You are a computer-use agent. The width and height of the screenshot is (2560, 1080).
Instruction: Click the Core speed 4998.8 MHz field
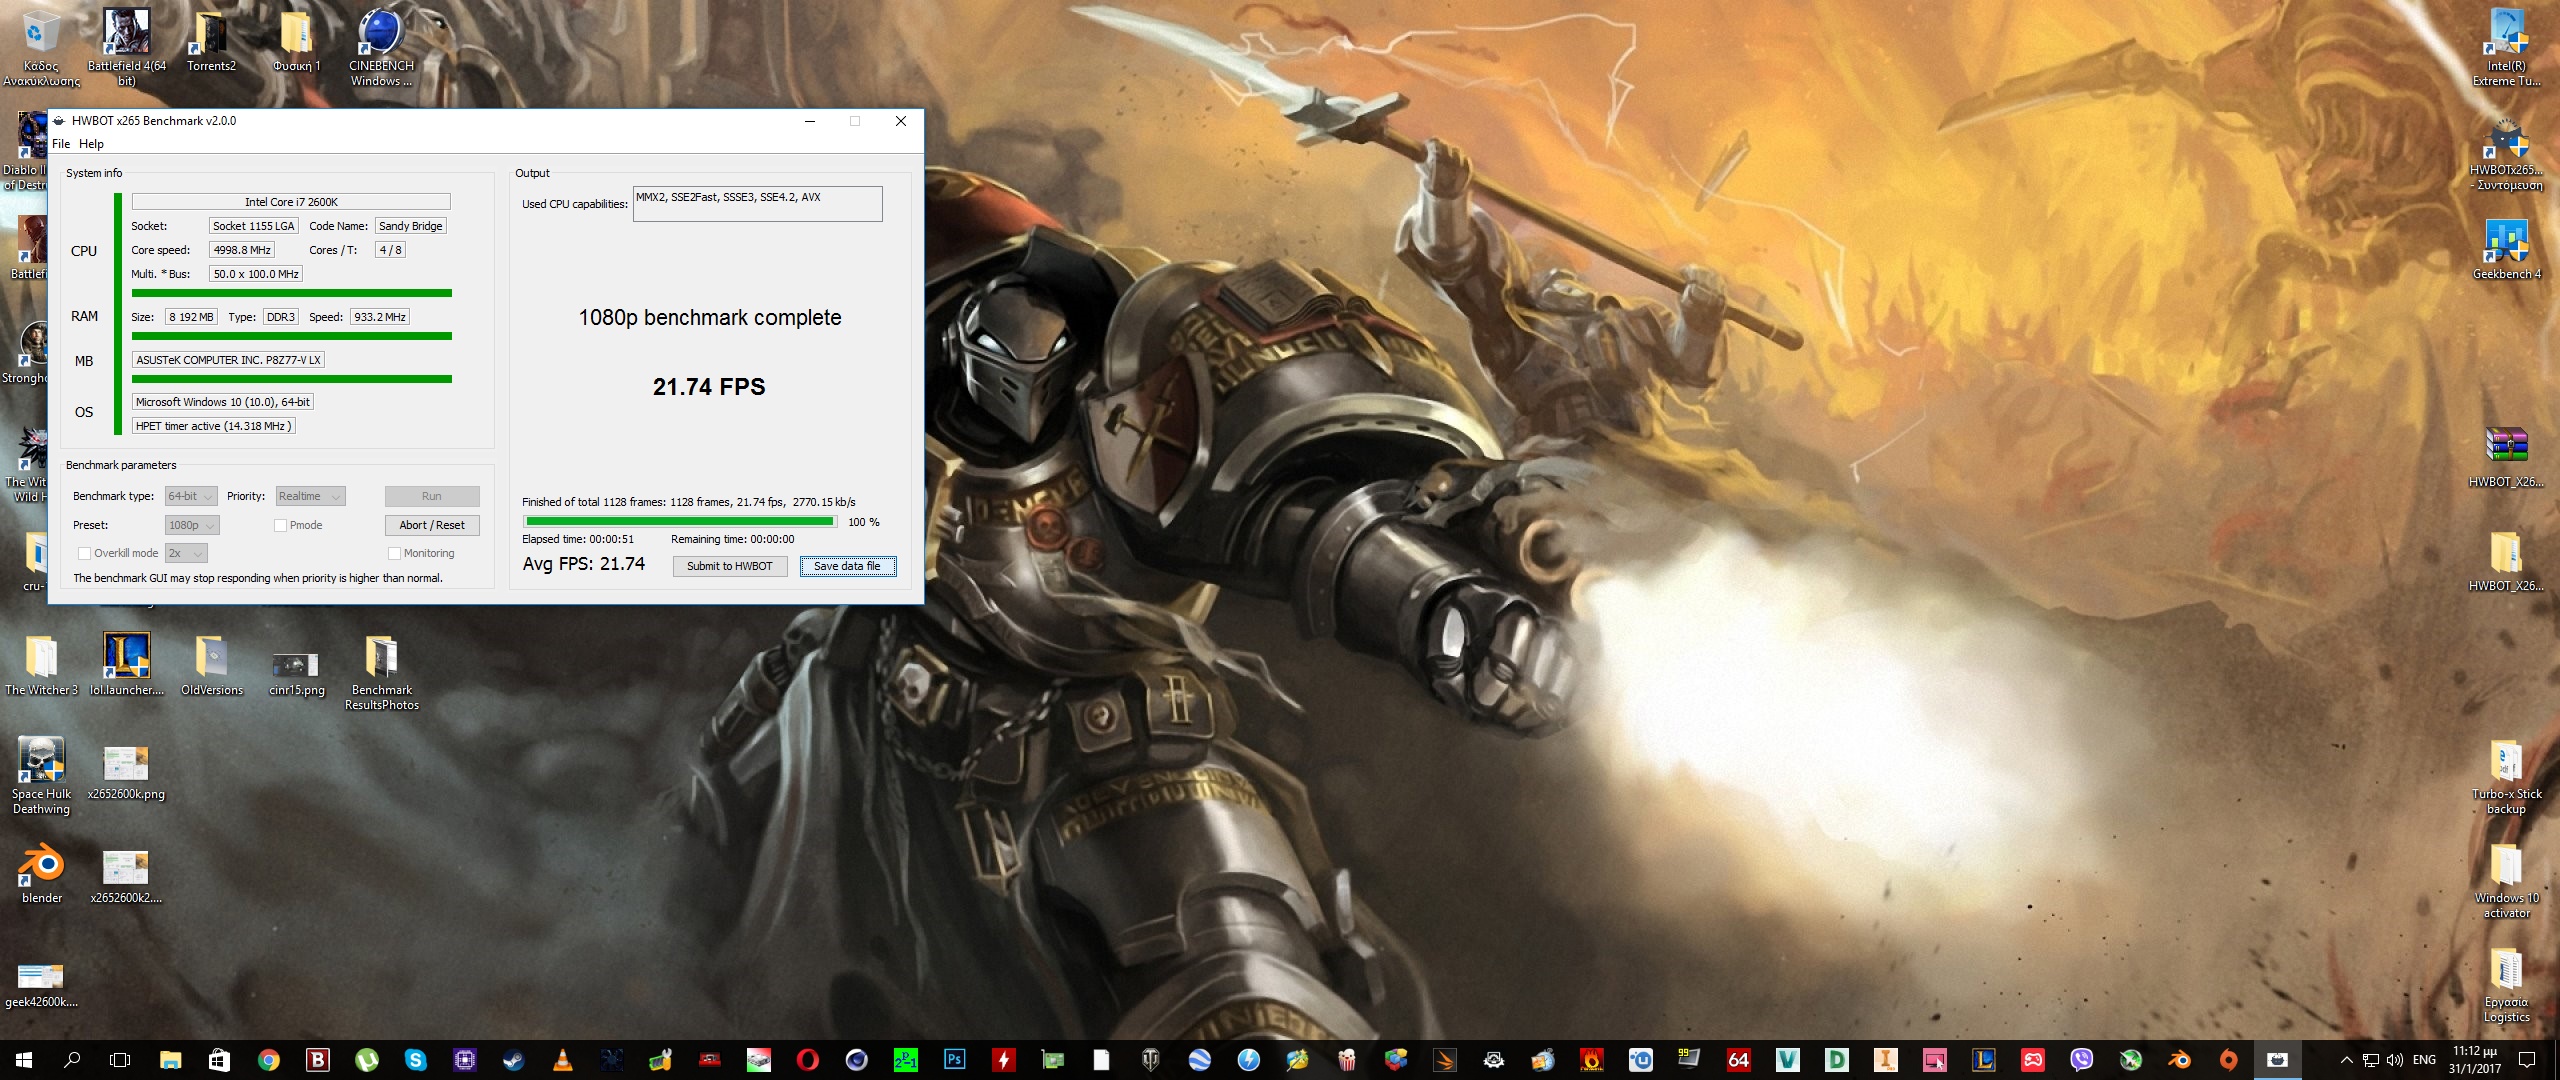[x=242, y=250]
